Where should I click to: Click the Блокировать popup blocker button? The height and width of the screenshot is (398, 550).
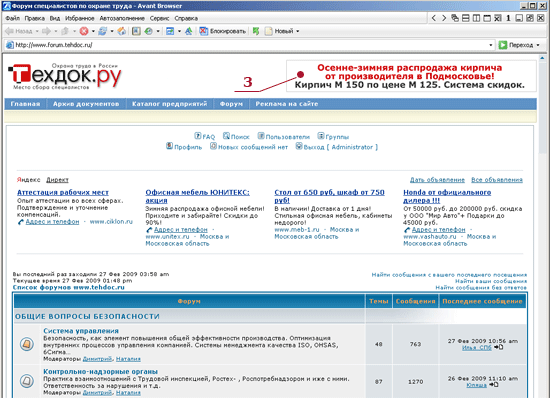(x=223, y=31)
